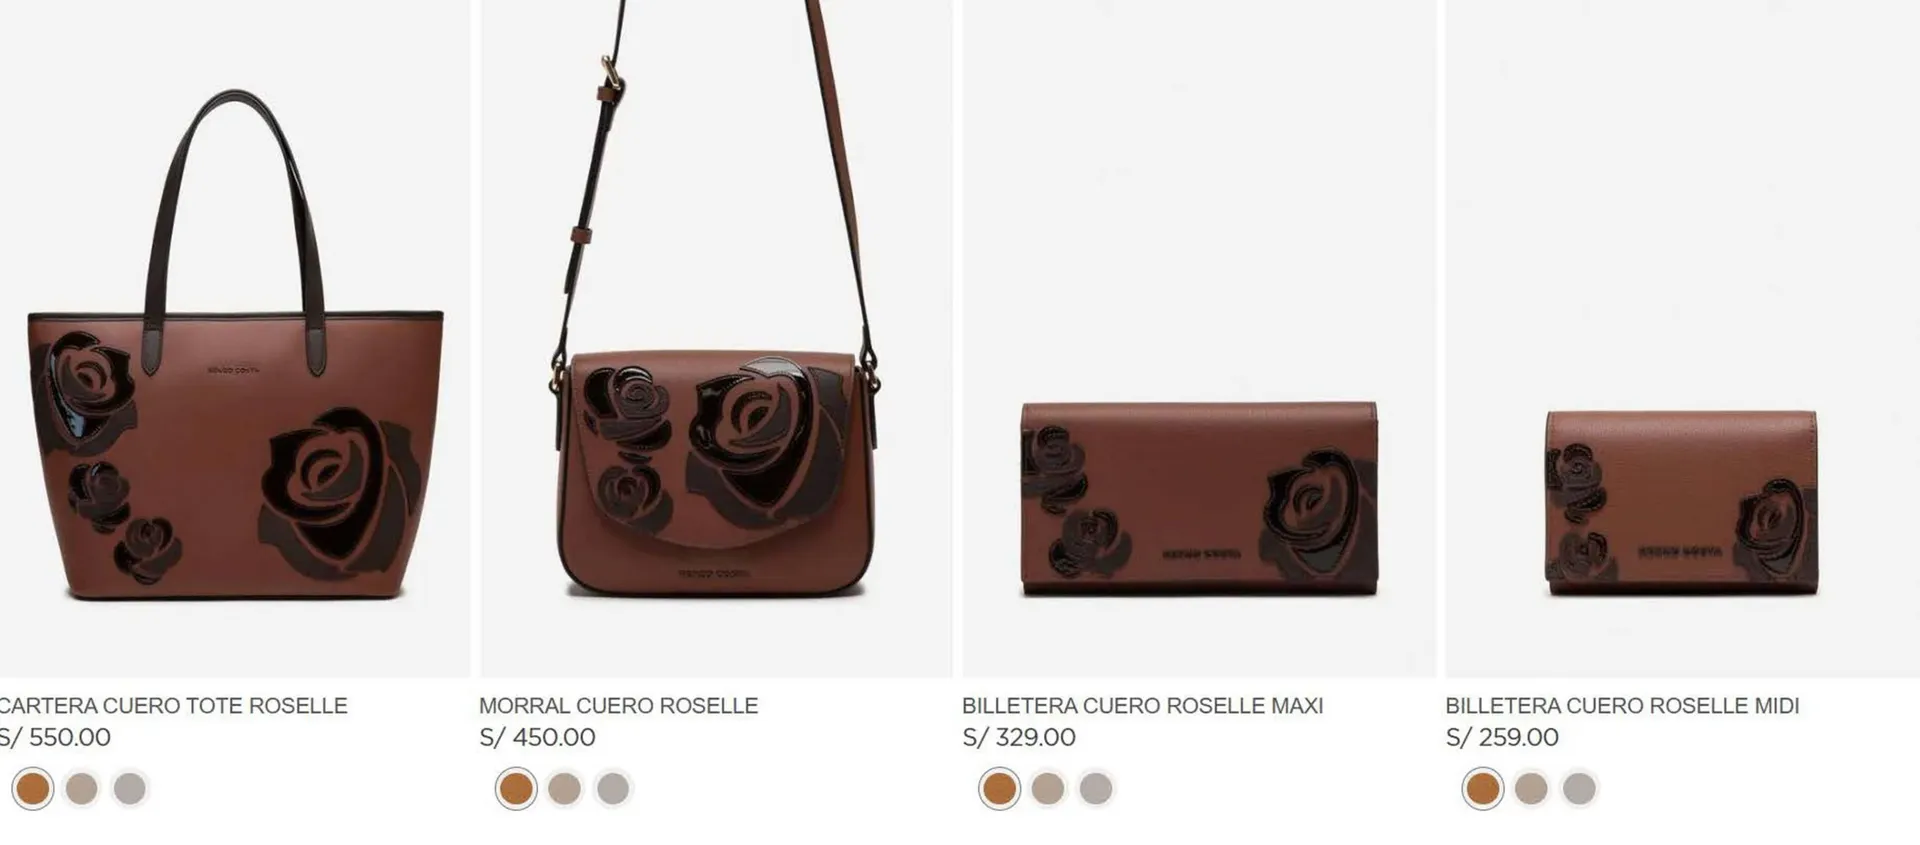This screenshot has width=1920, height=845.
Task: View the Midi wallet product image
Action: (1682, 339)
